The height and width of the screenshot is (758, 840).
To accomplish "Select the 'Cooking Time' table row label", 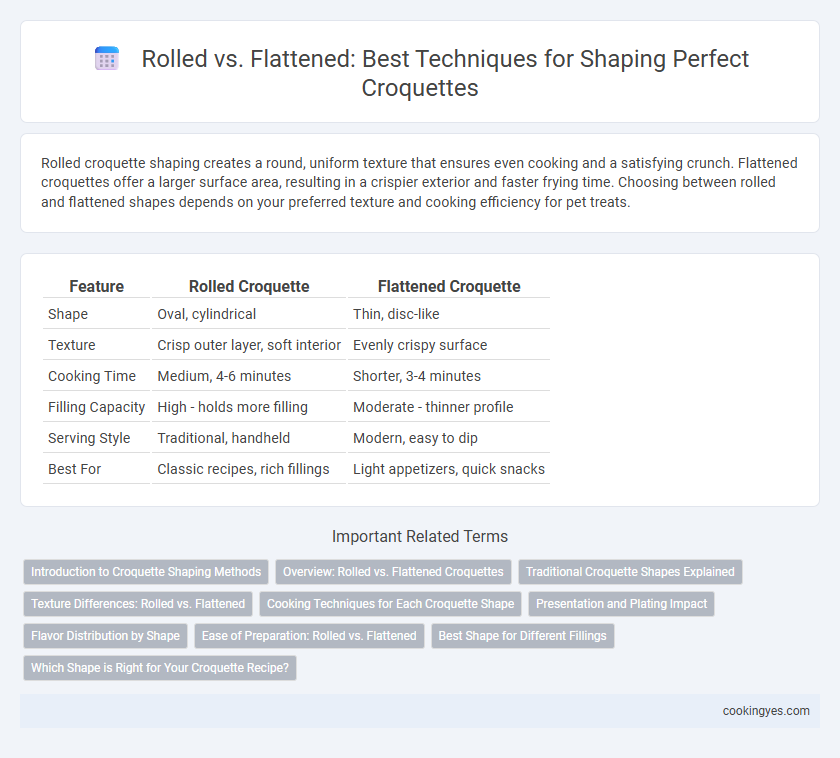I will point(92,376).
